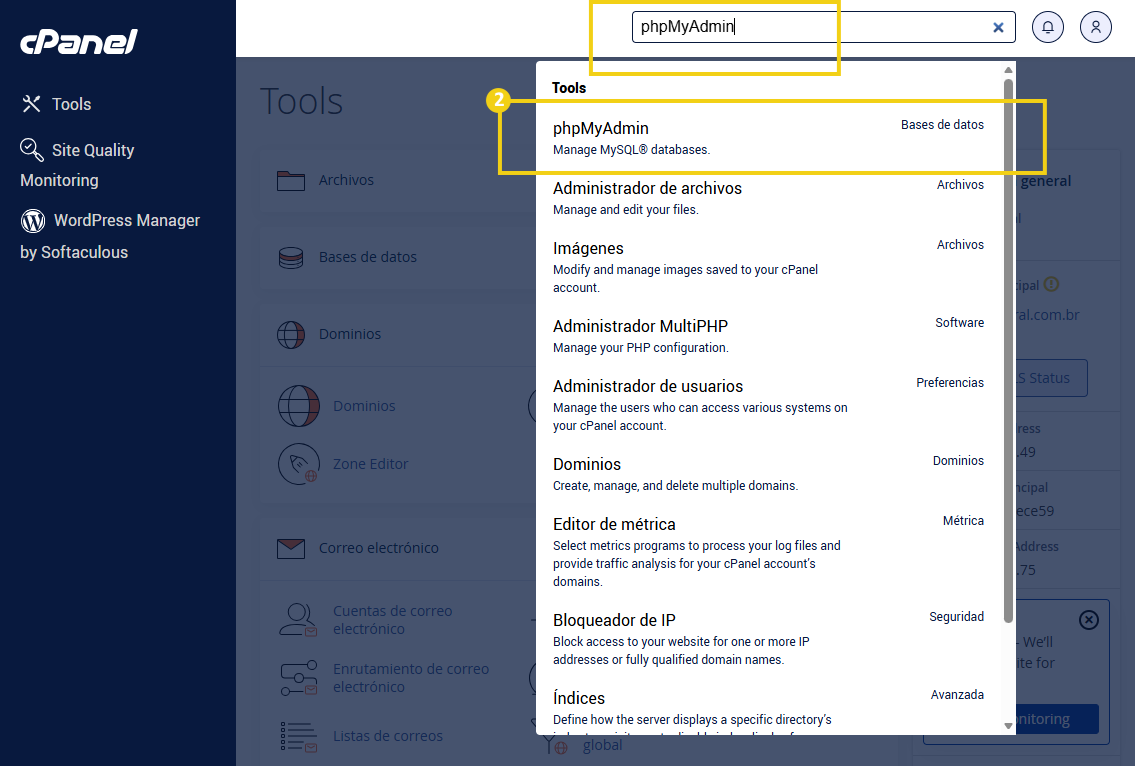Screen dimensions: 1135x766
Task: Select Tools in the sidebar
Action: [70, 104]
